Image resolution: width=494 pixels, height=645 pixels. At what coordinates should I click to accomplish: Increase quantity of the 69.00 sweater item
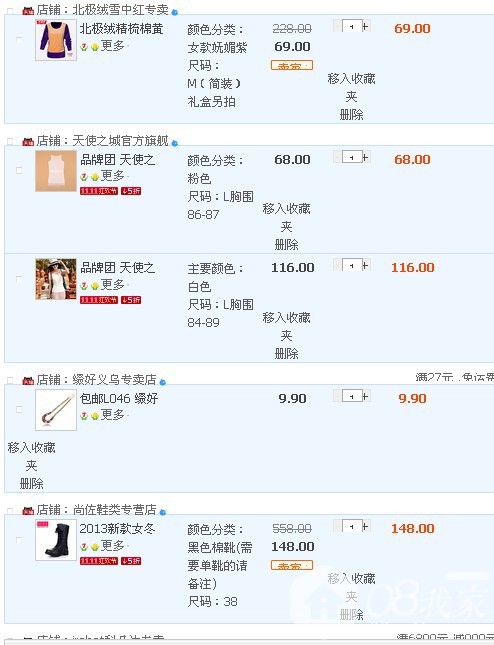366,26
